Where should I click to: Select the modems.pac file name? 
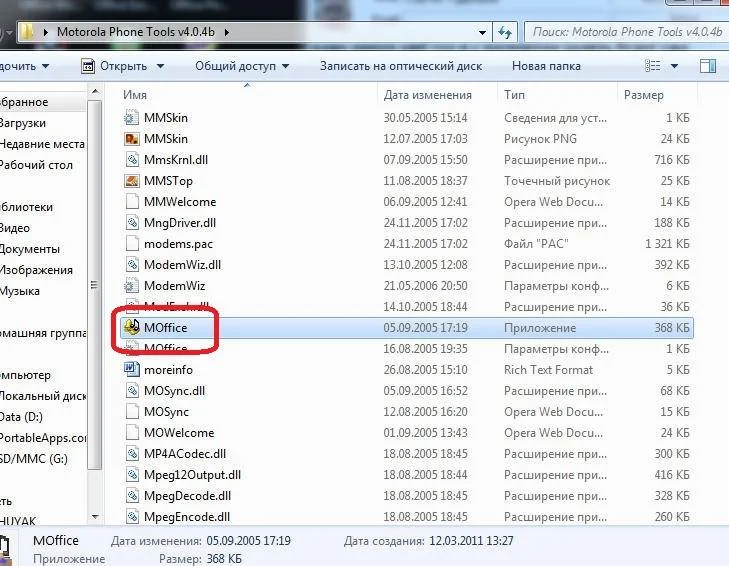click(179, 243)
